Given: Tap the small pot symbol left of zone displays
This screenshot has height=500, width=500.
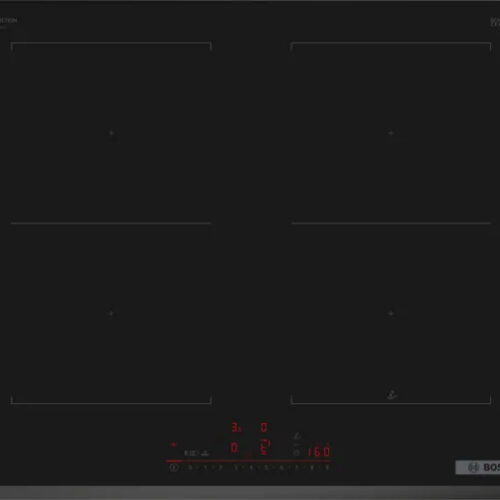Looking at the screenshot, I should pos(205,453).
